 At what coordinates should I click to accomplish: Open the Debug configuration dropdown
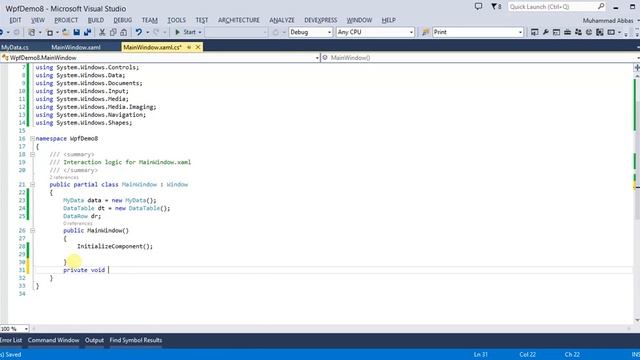point(311,32)
